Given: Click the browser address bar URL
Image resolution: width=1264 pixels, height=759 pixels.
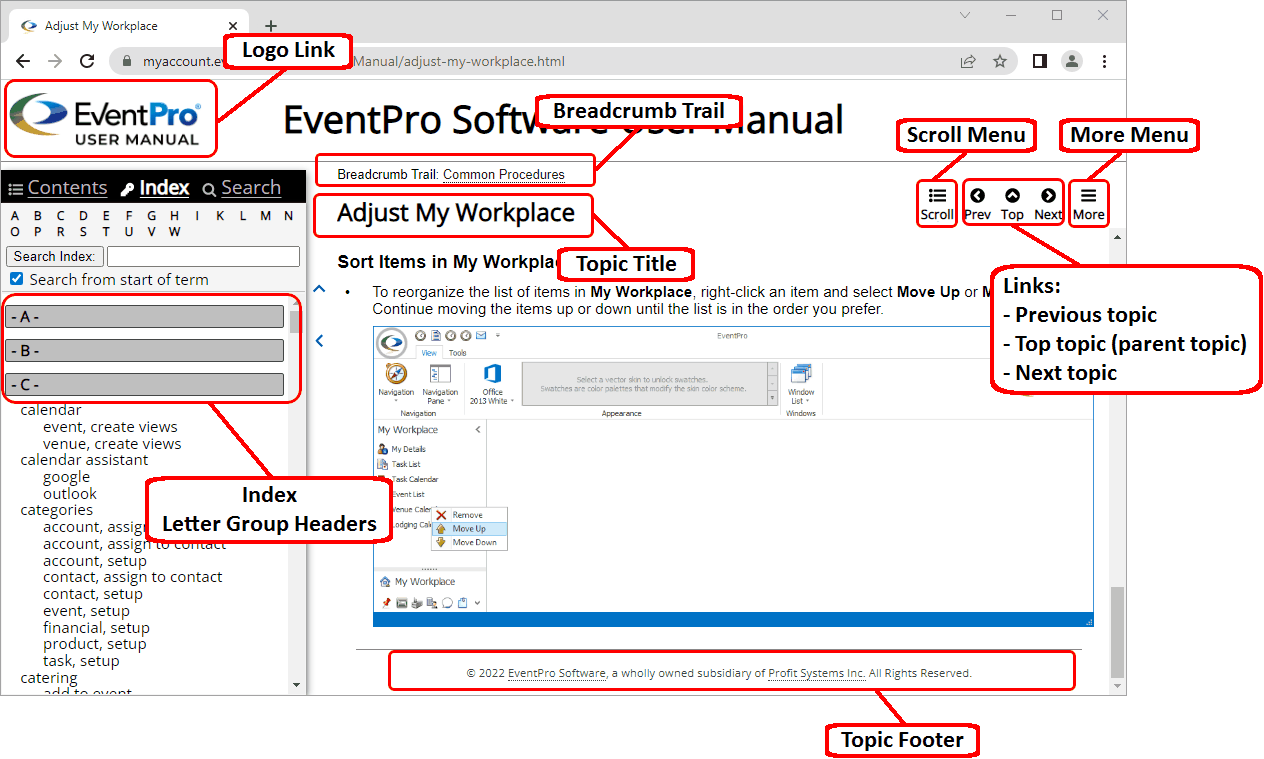Looking at the screenshot, I should click(354, 61).
